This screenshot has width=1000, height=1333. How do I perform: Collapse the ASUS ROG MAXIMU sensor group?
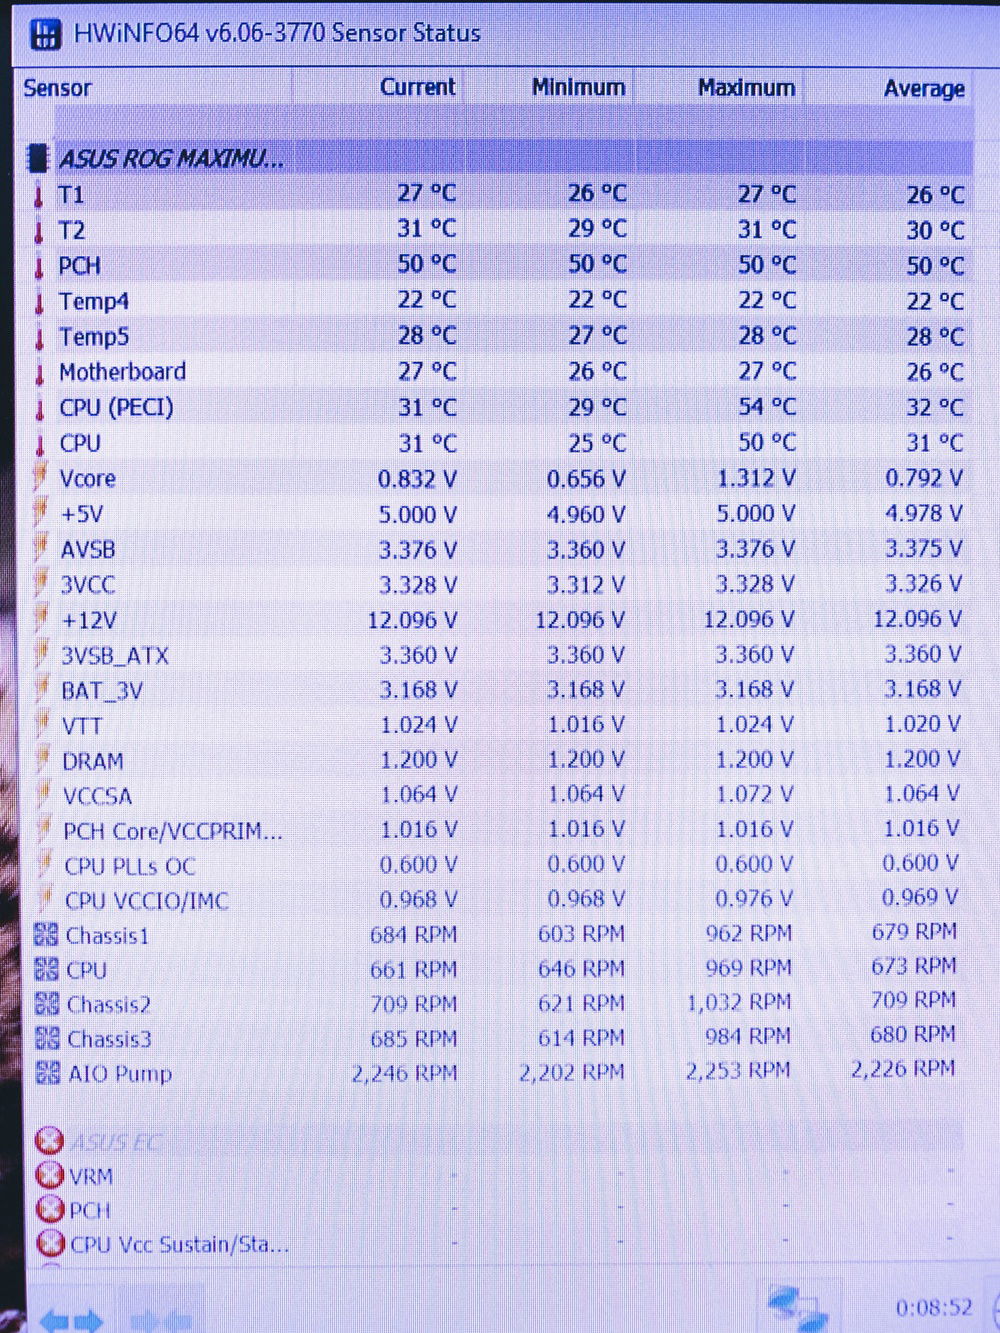[x=170, y=158]
